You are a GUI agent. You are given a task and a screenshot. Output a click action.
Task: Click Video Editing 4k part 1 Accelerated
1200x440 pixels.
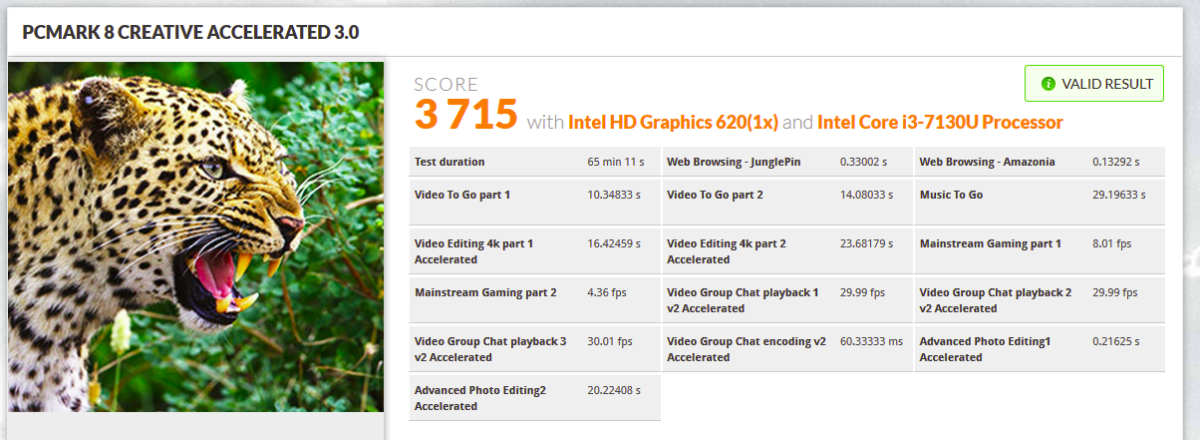tap(534, 251)
